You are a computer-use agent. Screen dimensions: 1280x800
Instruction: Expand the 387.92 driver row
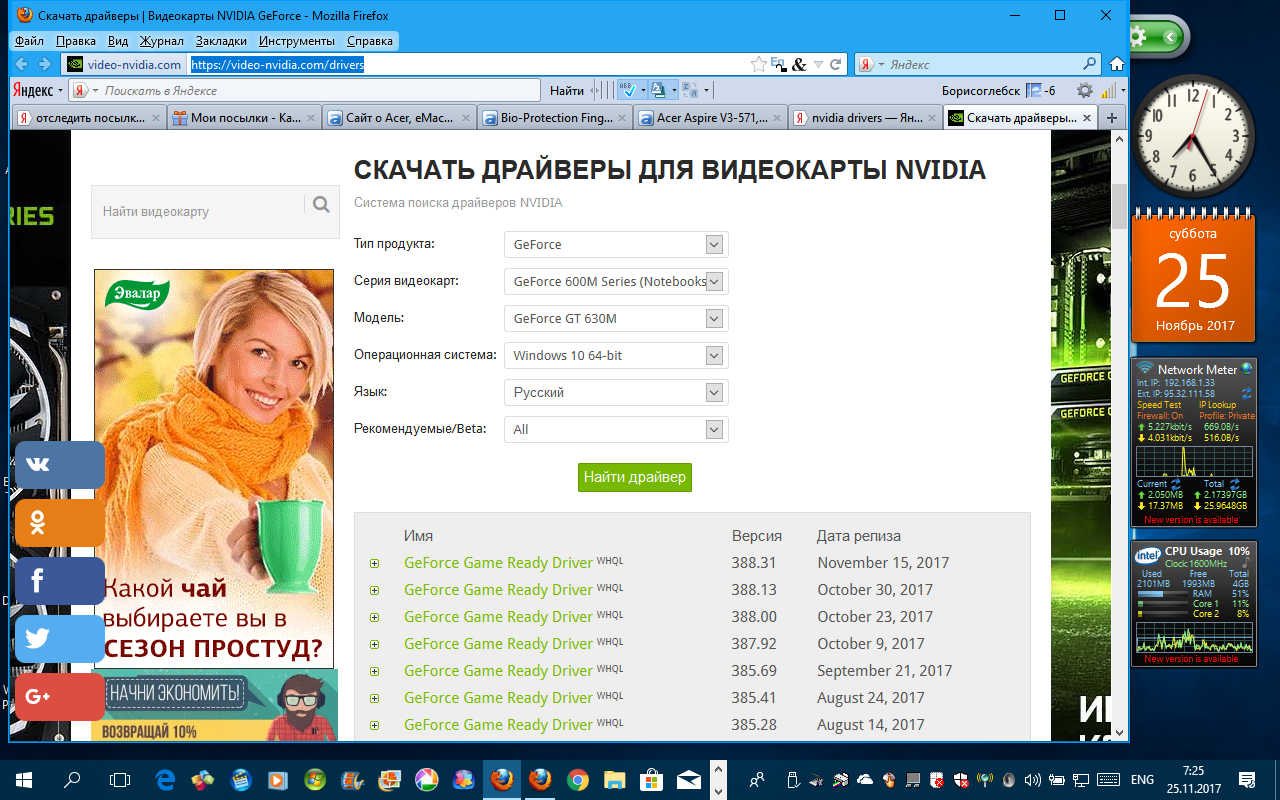coord(375,644)
